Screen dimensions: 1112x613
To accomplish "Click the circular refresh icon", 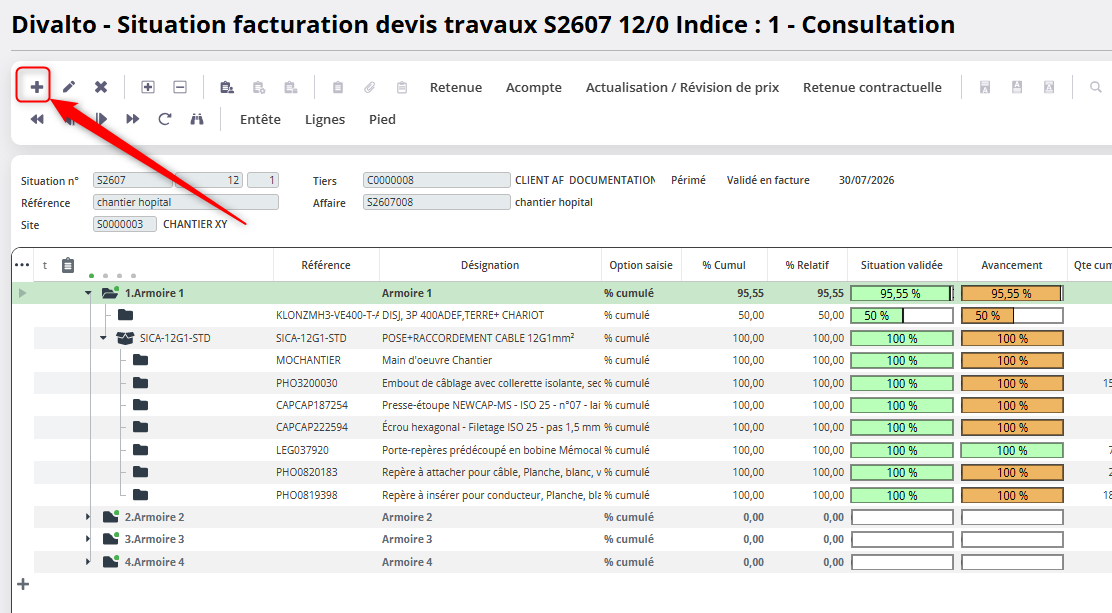I will click(x=165, y=119).
